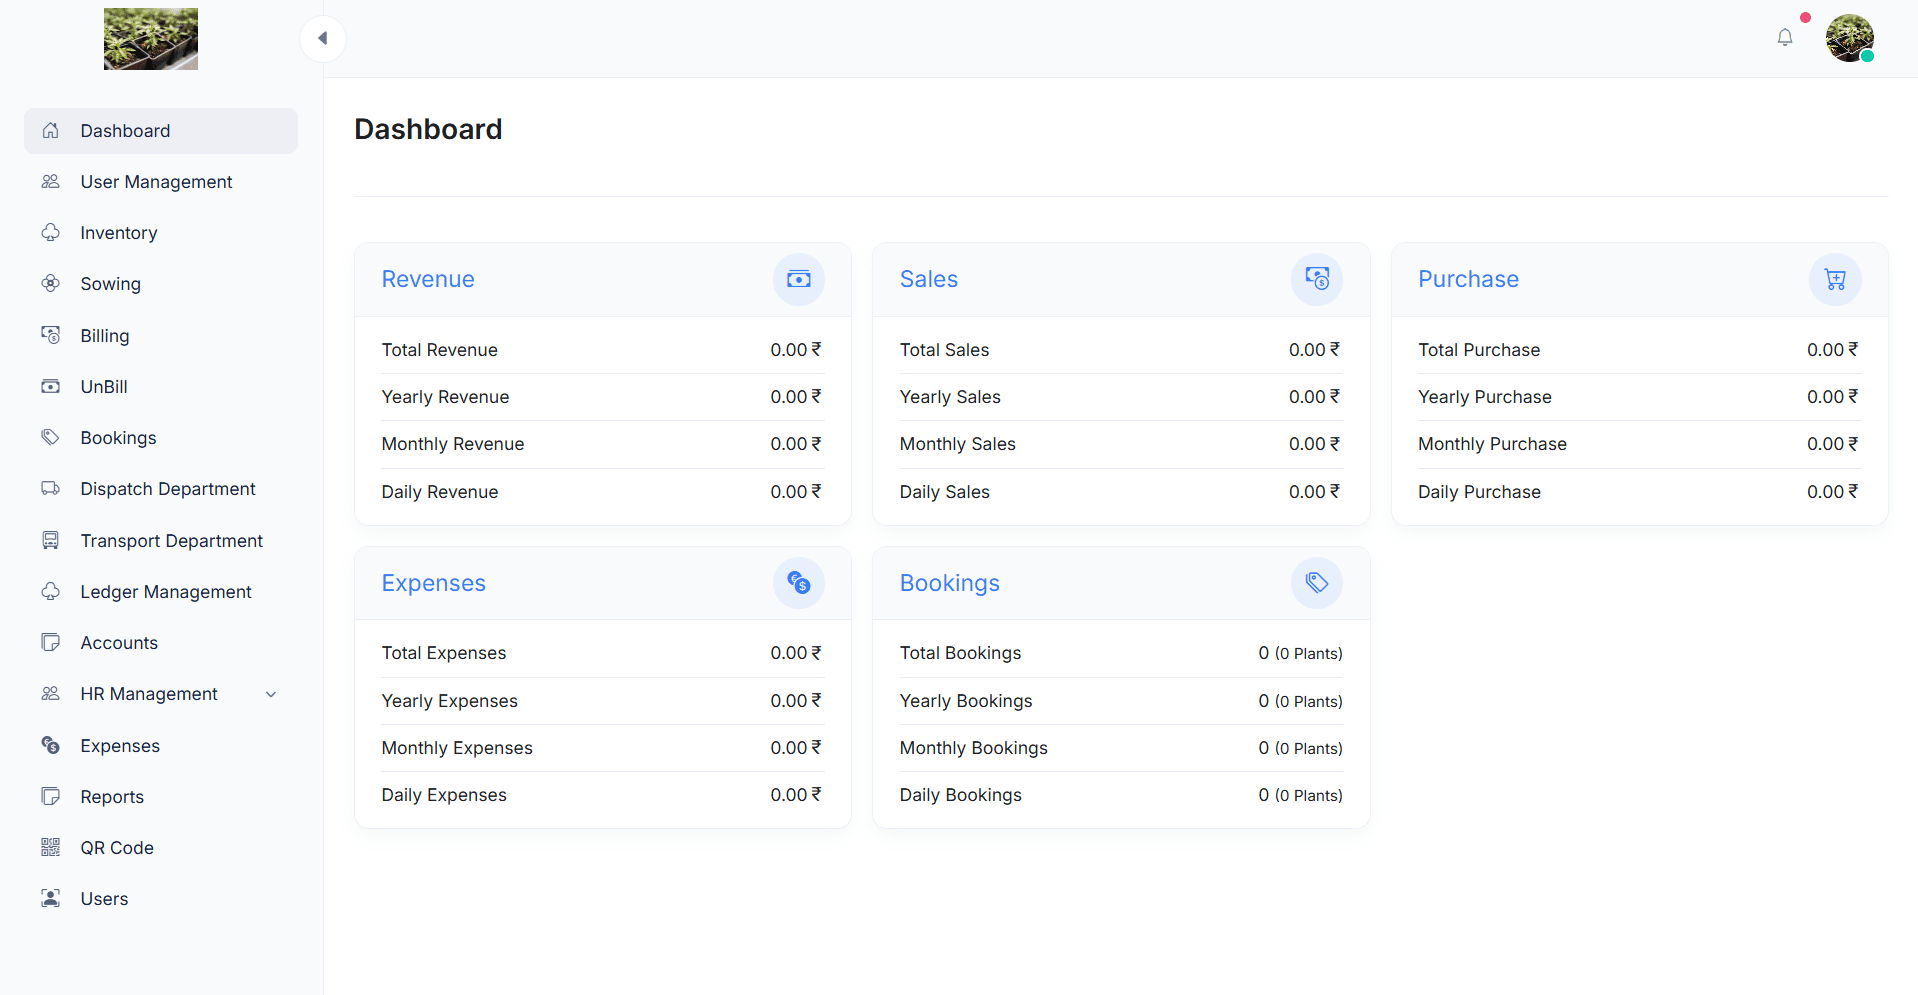Click the Transport Department bus icon

(51, 541)
